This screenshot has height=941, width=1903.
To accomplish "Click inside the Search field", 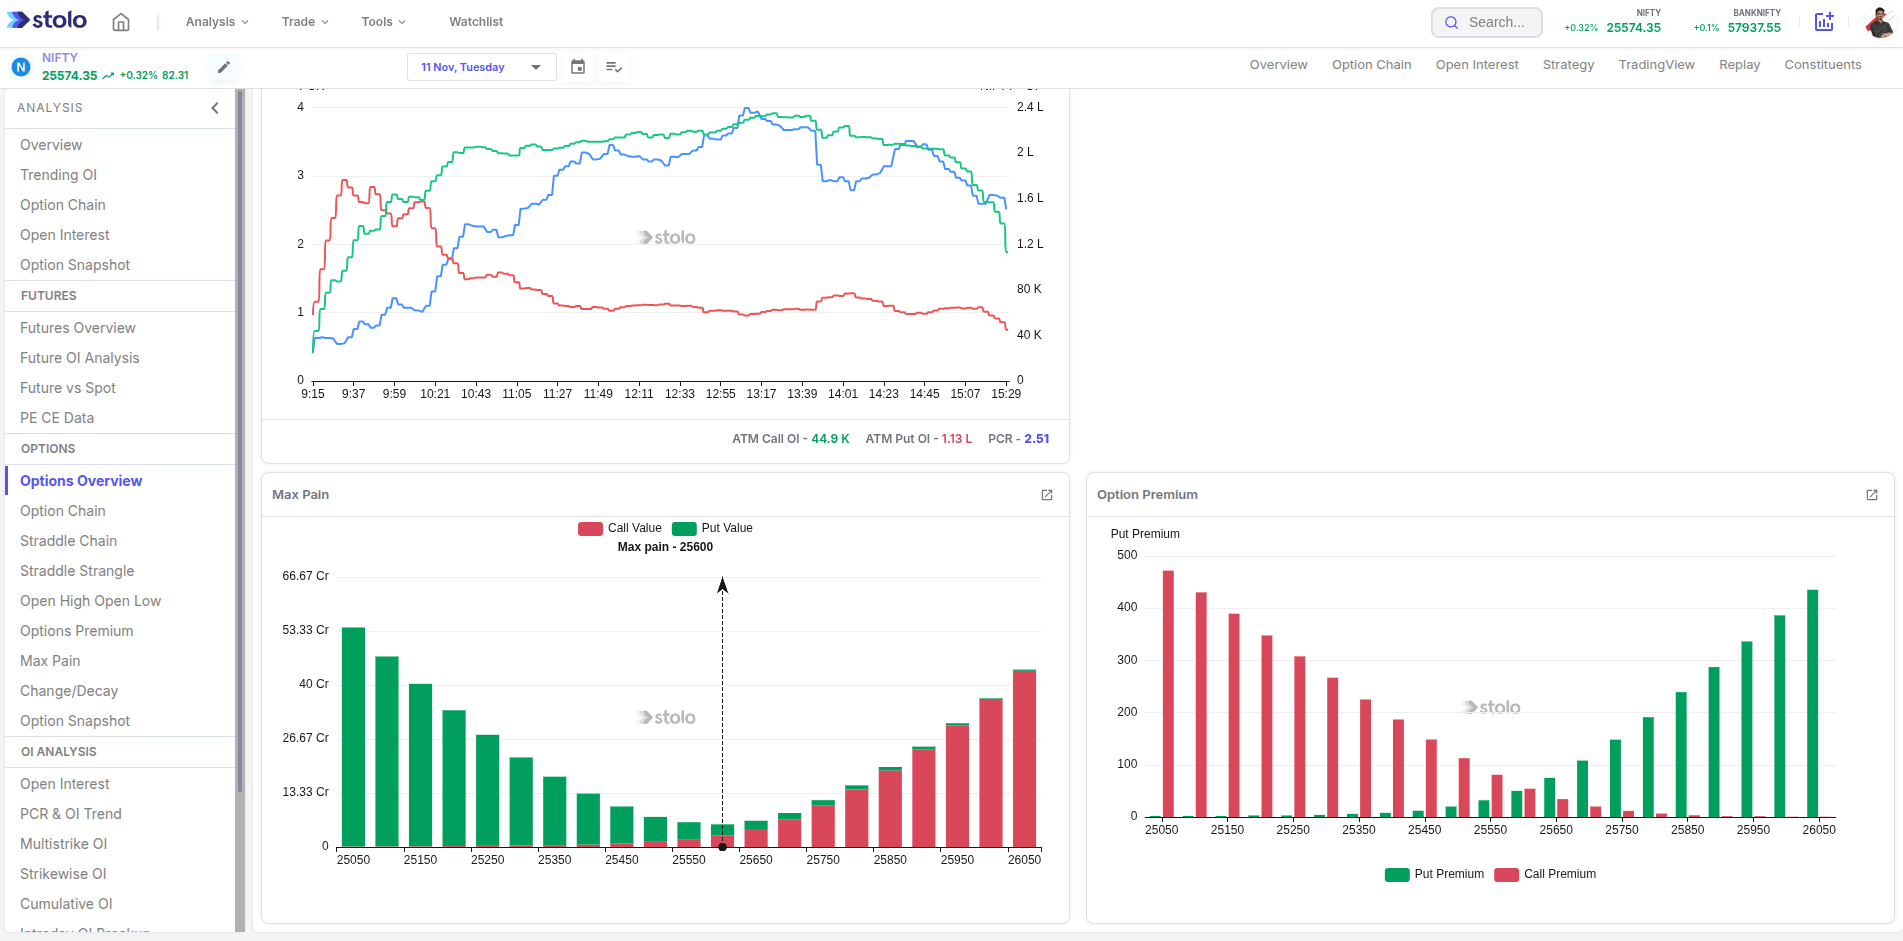I will [1490, 21].
